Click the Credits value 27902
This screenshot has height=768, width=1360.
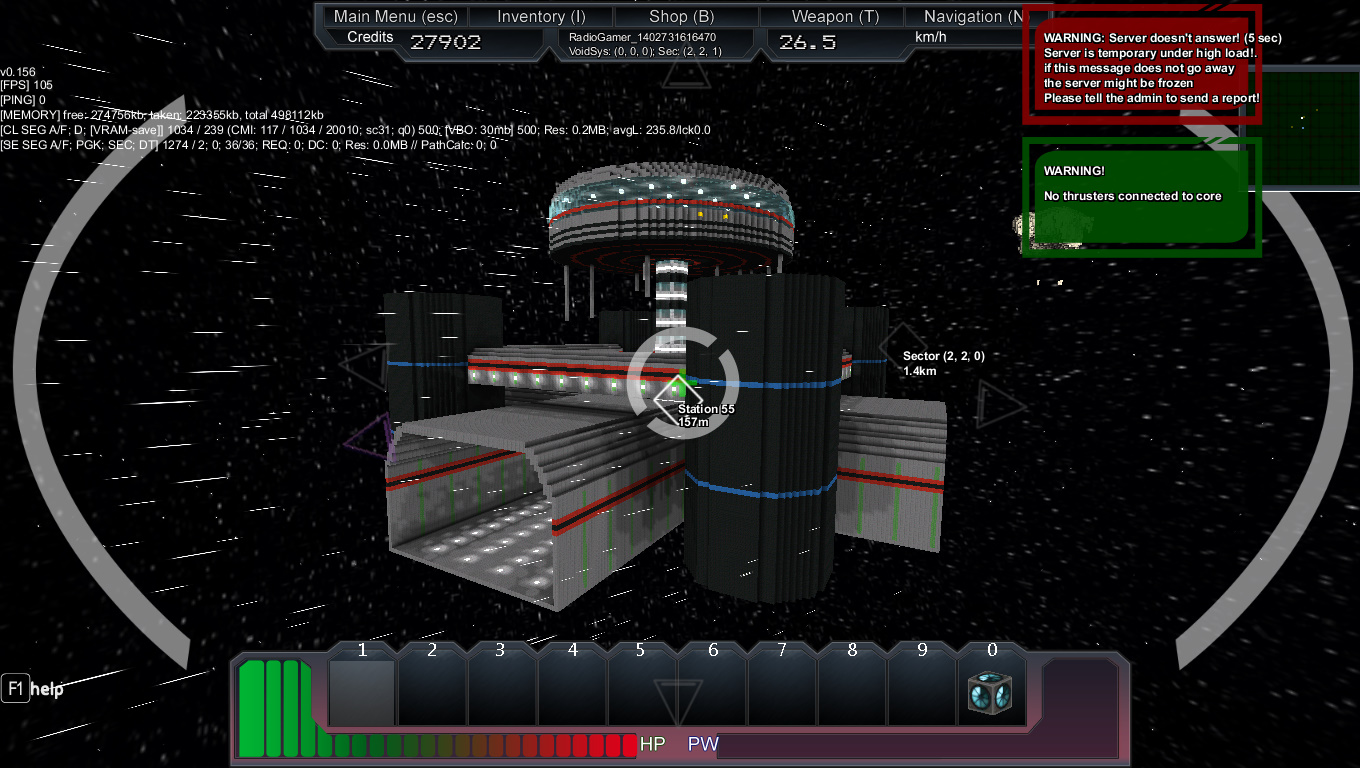[445, 42]
